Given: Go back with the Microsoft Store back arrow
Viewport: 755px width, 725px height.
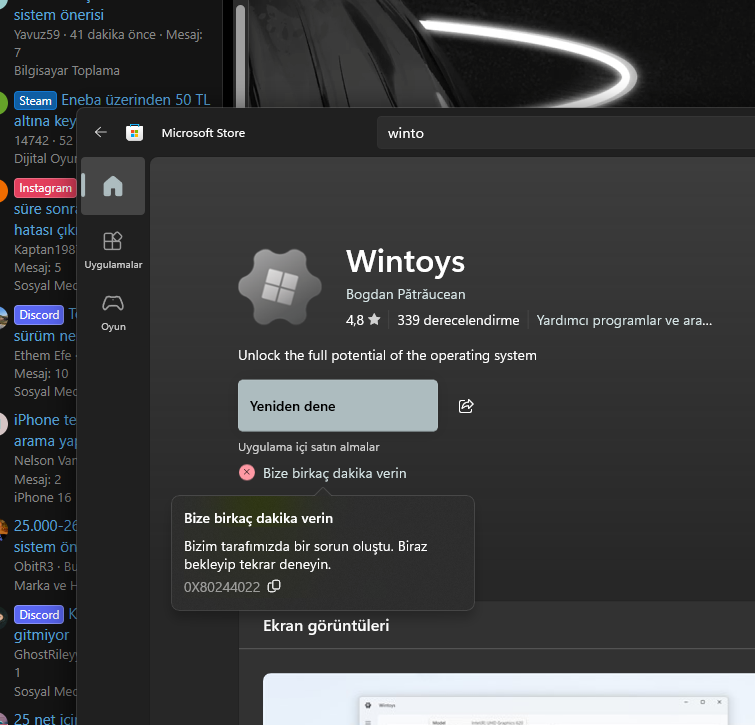Looking at the screenshot, I should coord(101,132).
